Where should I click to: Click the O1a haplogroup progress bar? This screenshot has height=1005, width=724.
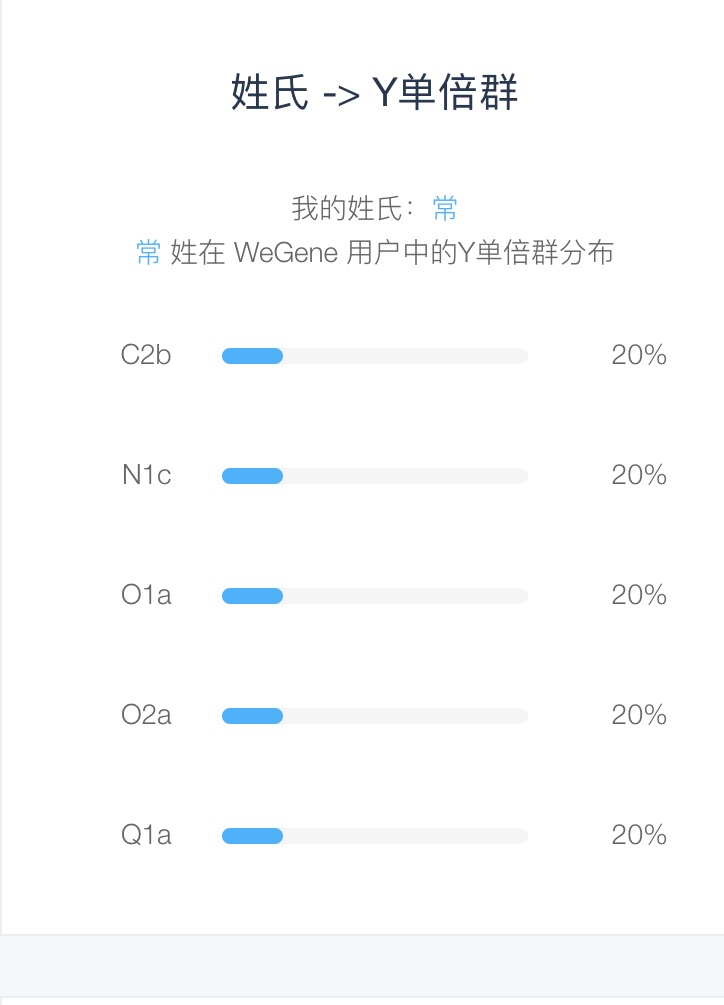pos(375,595)
